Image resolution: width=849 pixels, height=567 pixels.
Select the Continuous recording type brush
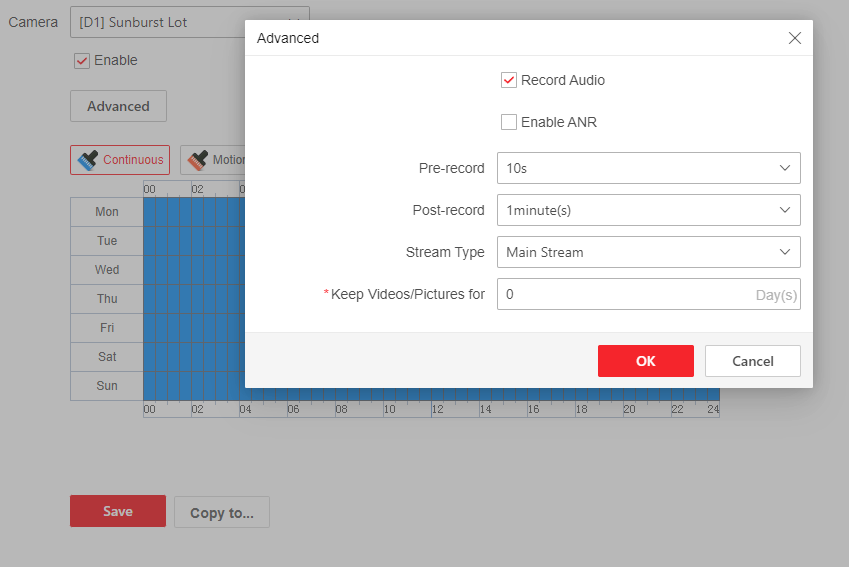[120, 160]
